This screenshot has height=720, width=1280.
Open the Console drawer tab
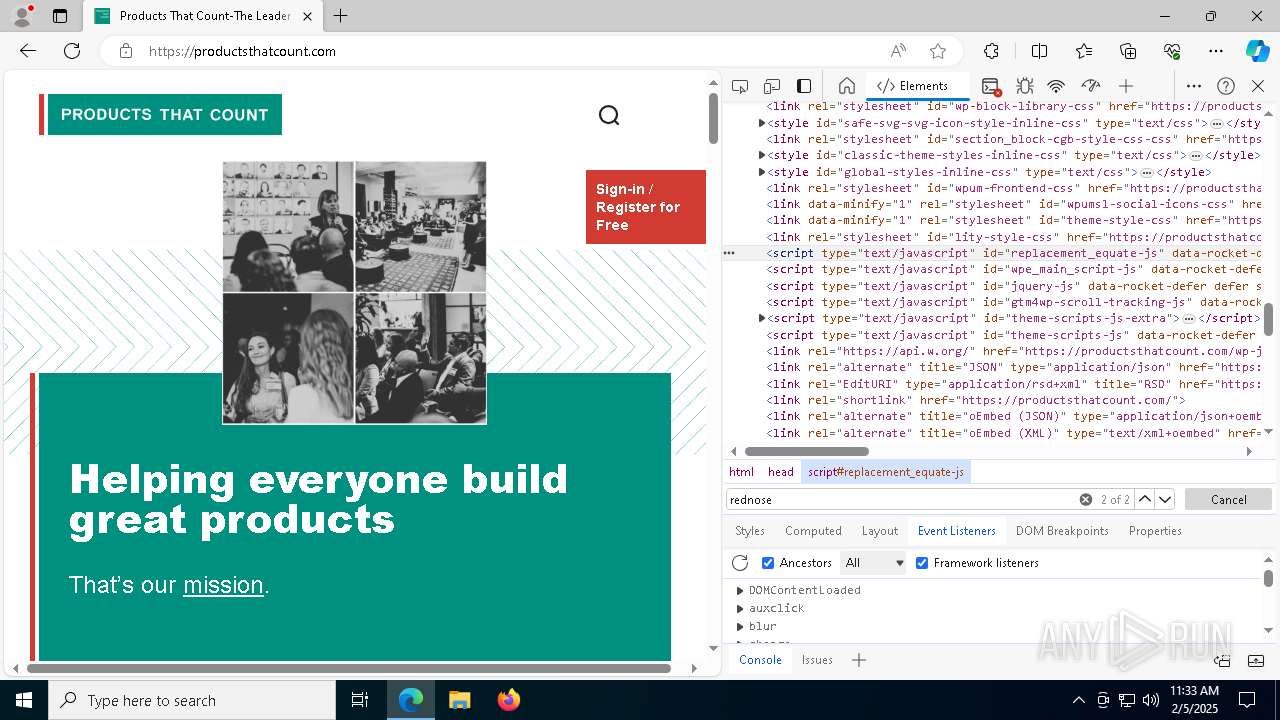pos(760,660)
